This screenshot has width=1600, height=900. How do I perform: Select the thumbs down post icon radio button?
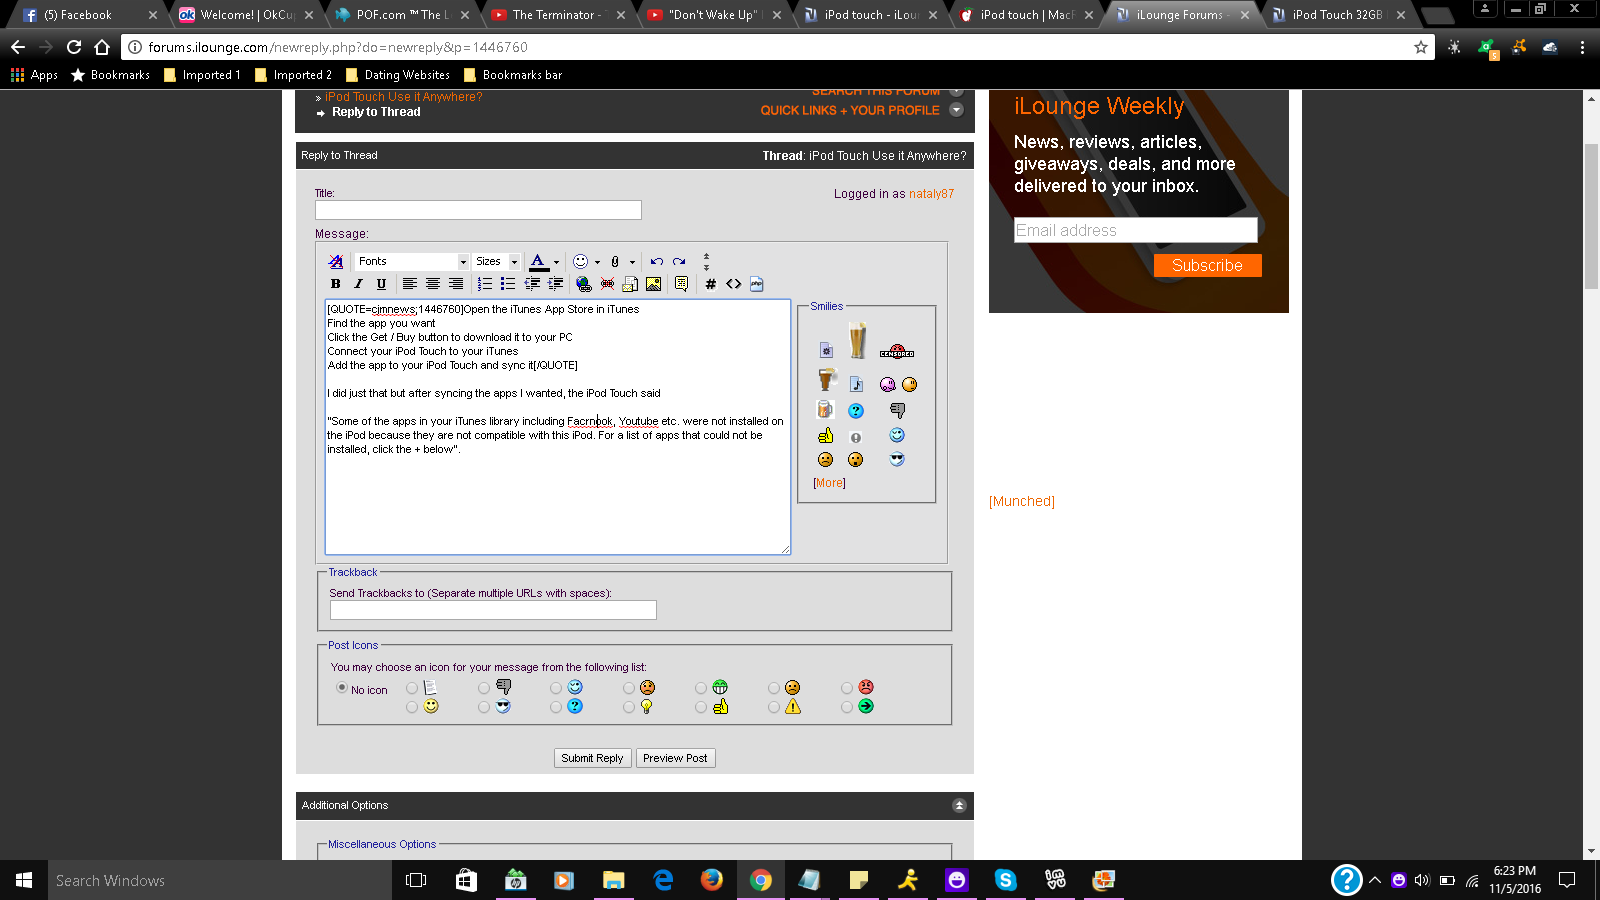click(x=484, y=688)
